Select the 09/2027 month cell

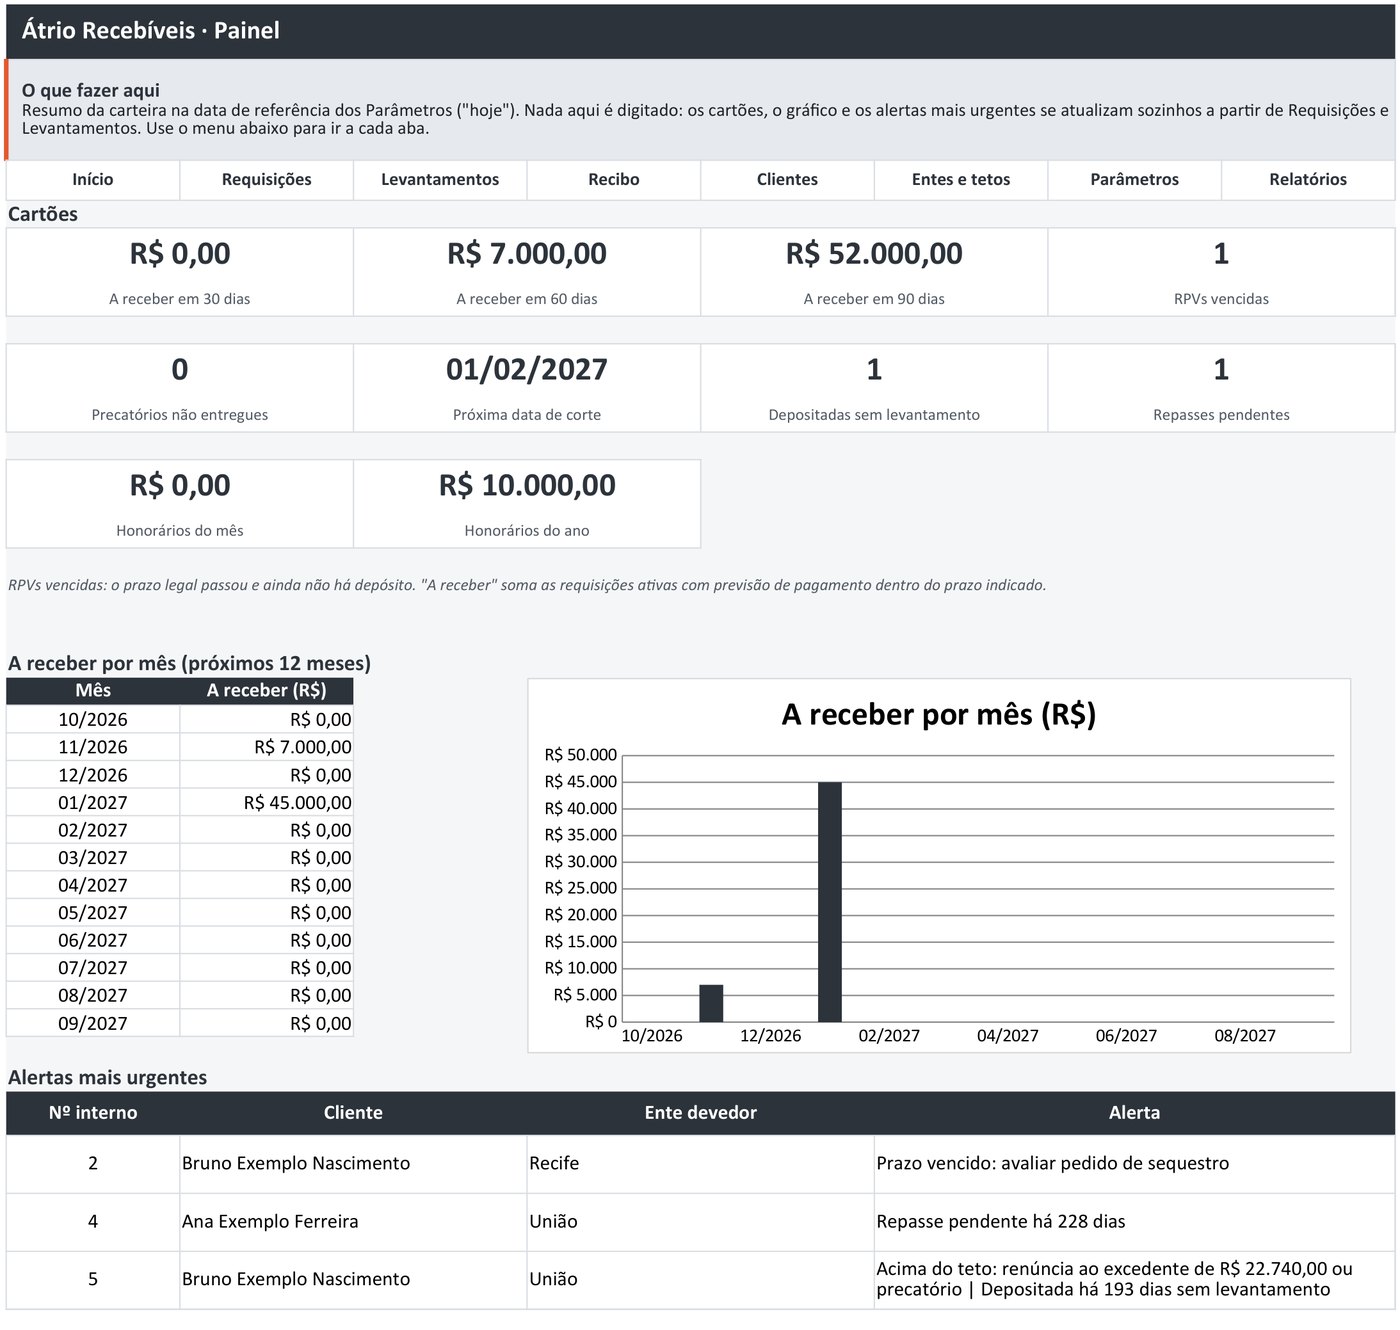[93, 1023]
